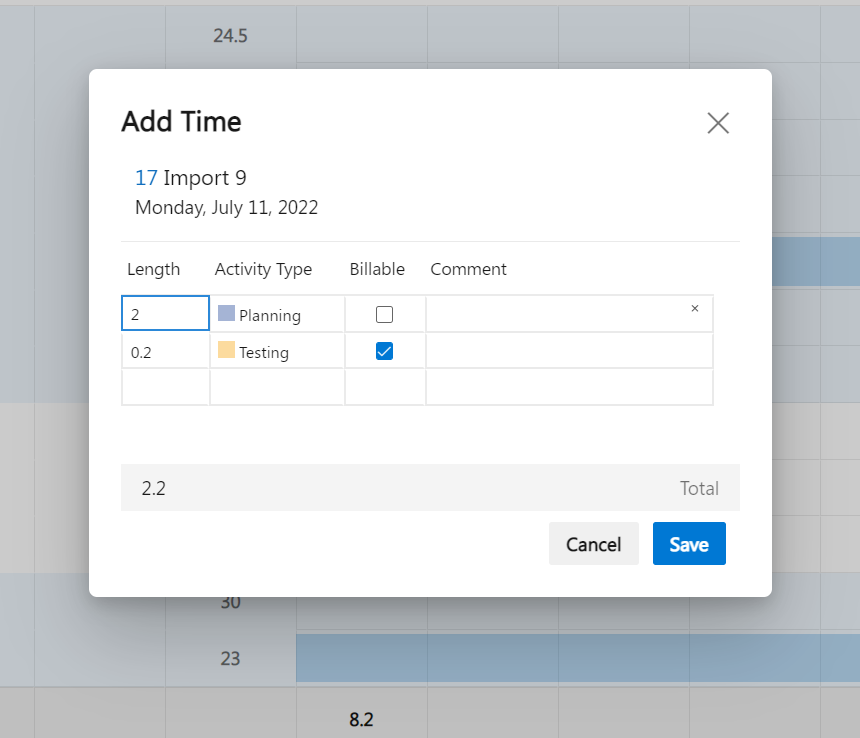Click the empty row Comment cell
This screenshot has height=738, width=860.
(569, 388)
